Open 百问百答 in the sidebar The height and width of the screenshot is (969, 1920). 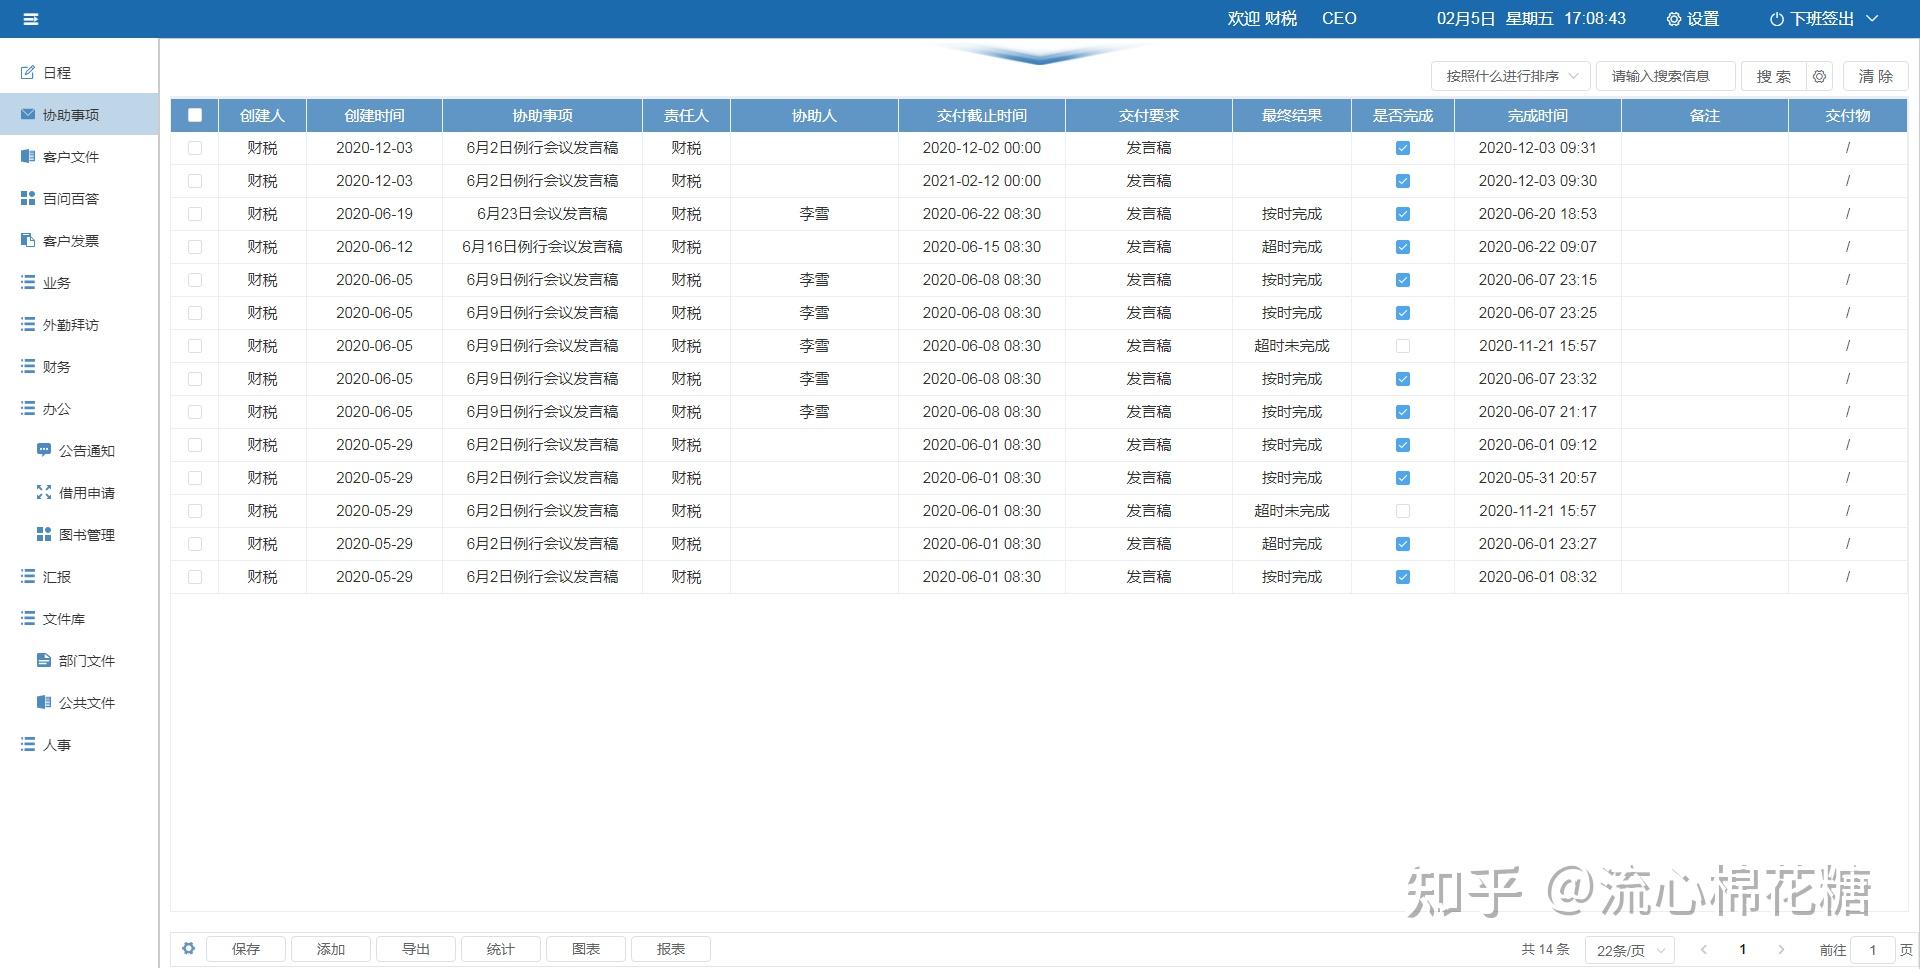click(79, 198)
